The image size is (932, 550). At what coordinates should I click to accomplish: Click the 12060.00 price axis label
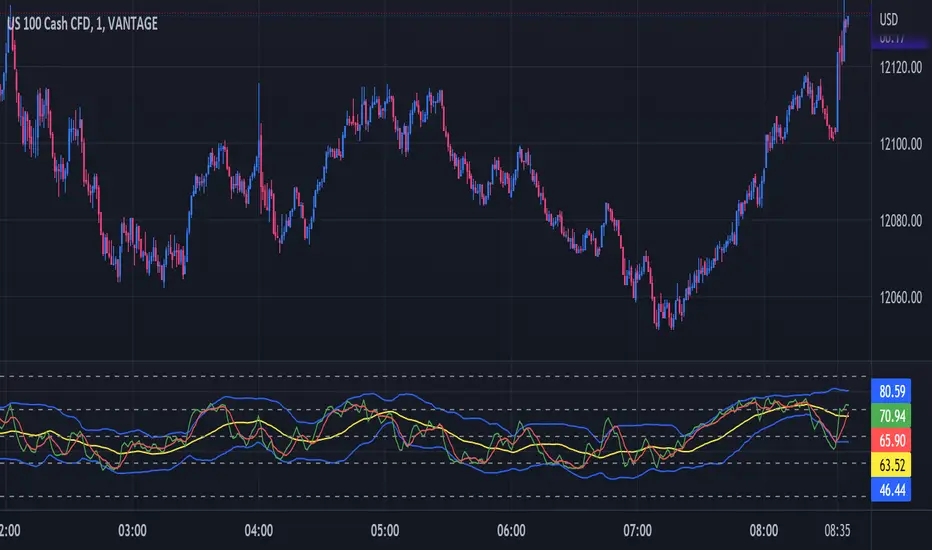(x=900, y=297)
